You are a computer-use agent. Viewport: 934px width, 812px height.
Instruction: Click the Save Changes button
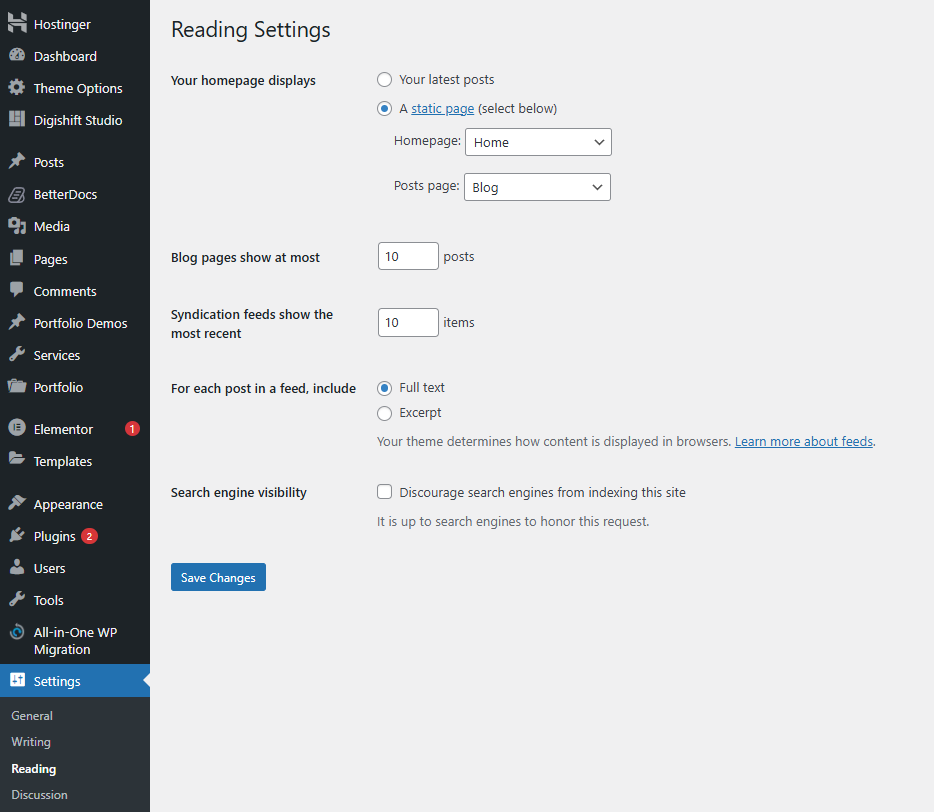pyautogui.click(x=218, y=577)
